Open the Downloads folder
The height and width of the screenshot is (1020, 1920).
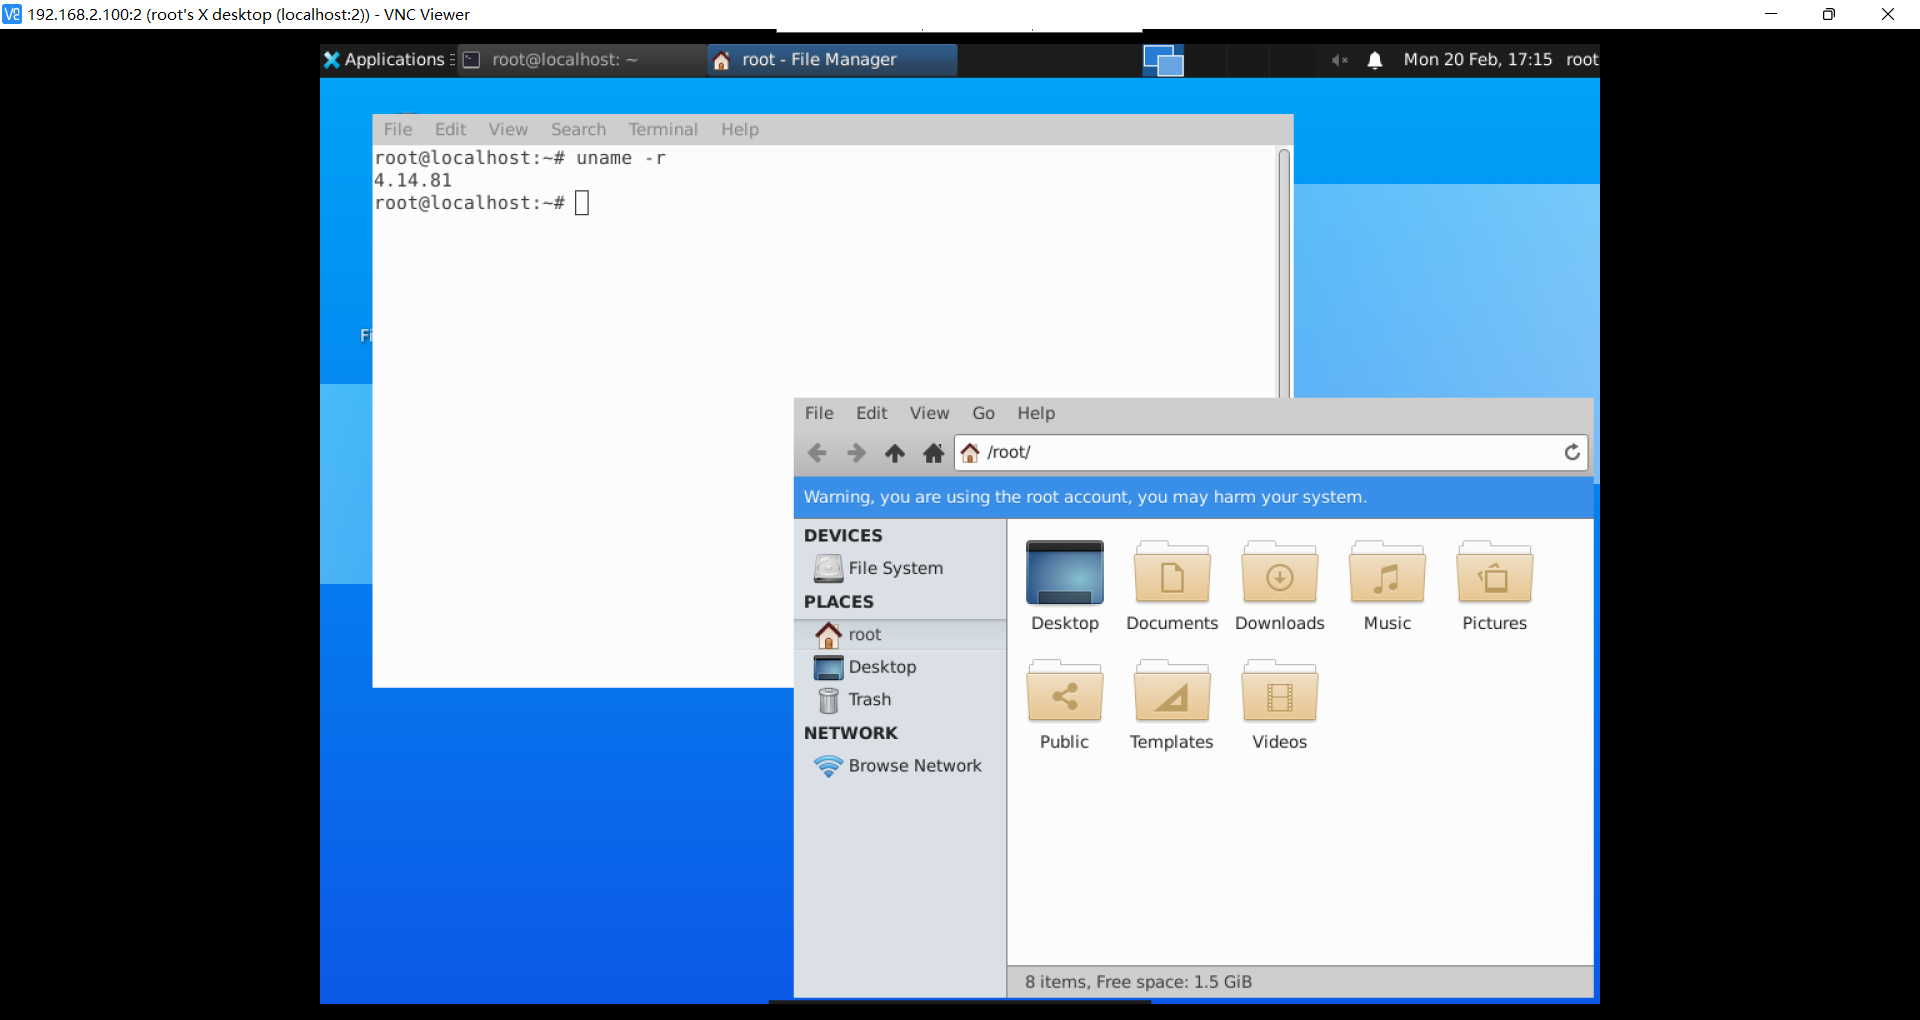1280,586
